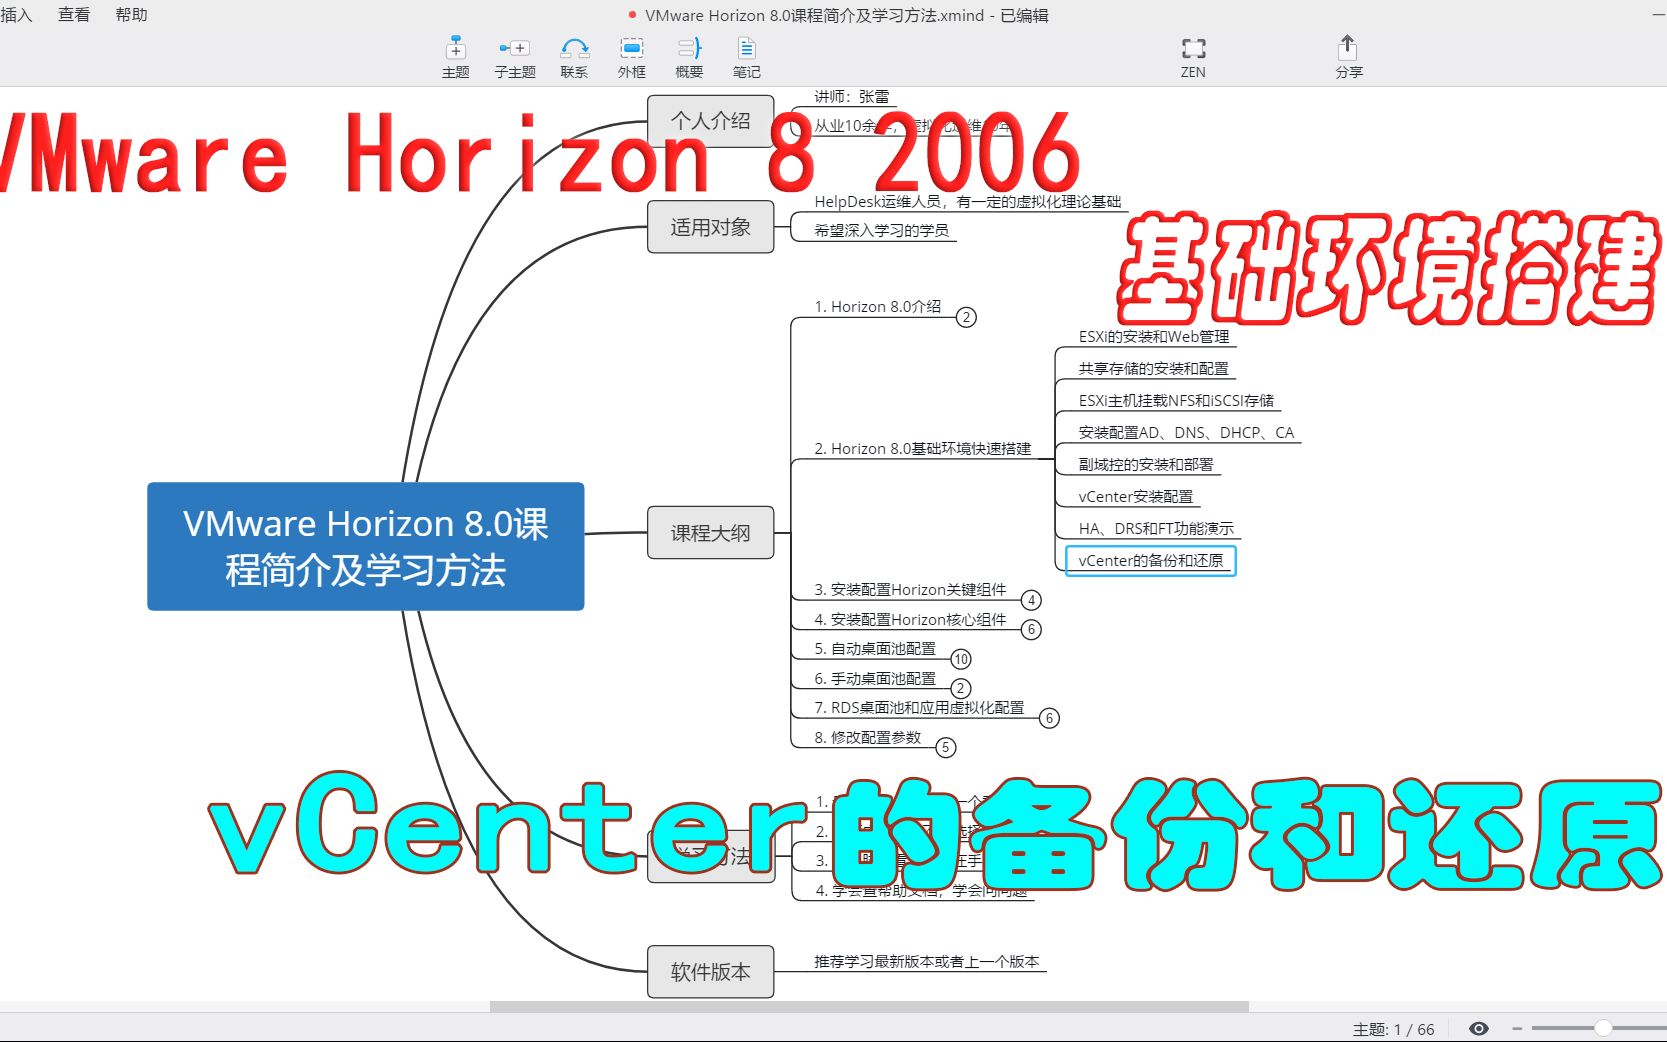
Task: Select subtopic 共享存储的安装和配置
Action: (x=1153, y=369)
